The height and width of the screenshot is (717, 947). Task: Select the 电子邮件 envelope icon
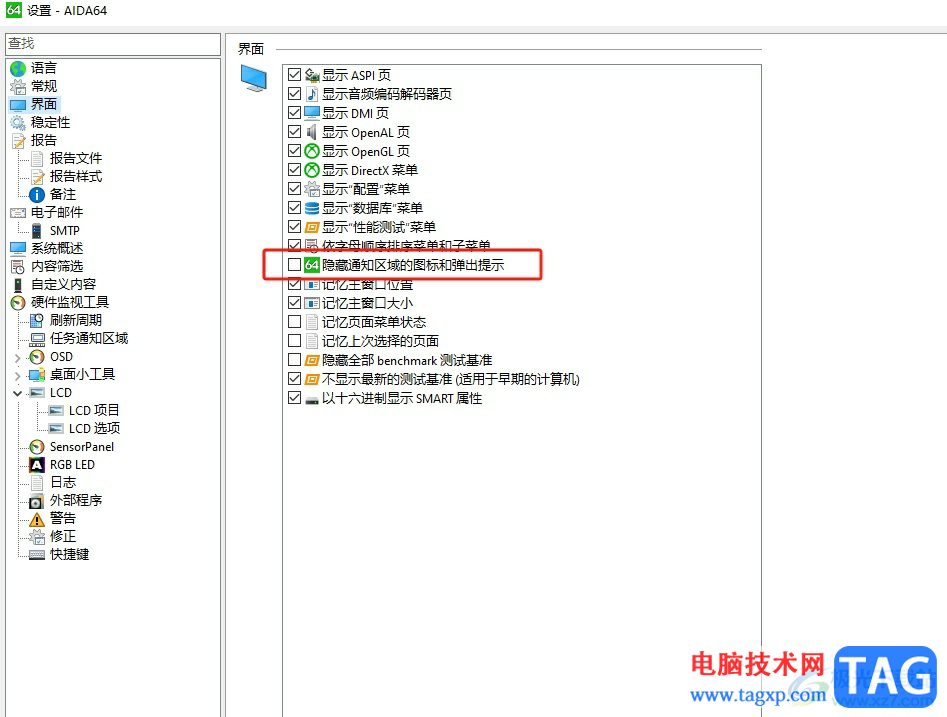tap(18, 213)
